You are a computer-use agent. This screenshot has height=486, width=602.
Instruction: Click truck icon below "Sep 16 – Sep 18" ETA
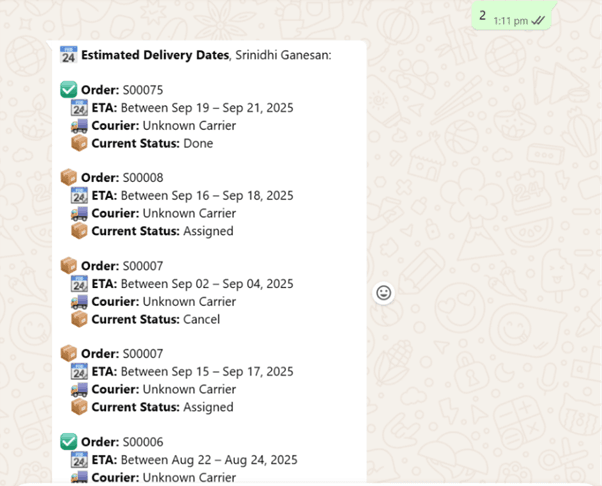tap(79, 213)
